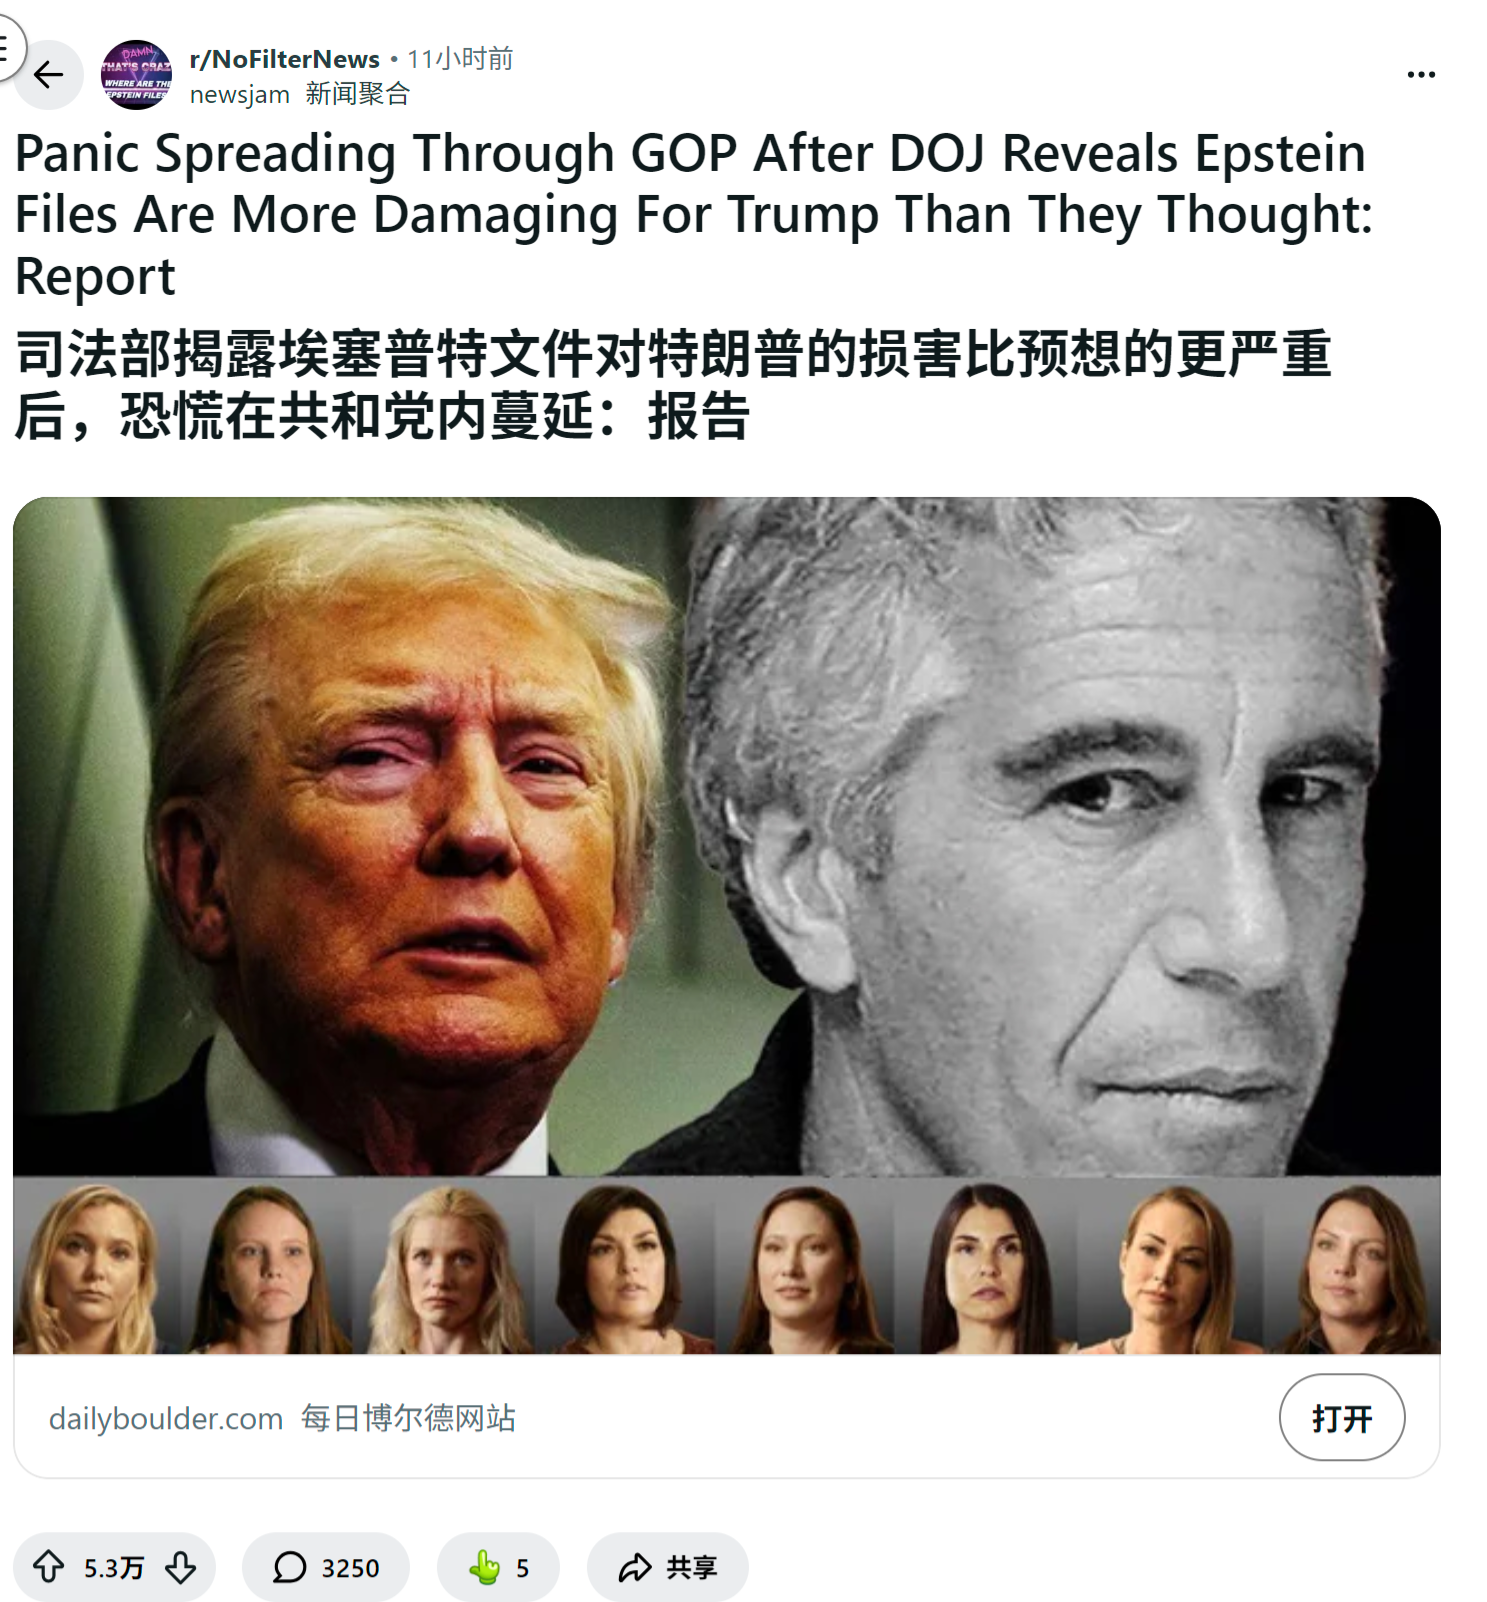Click the 打开 button to open link
The width and height of the screenshot is (1487, 1602).
click(1342, 1417)
